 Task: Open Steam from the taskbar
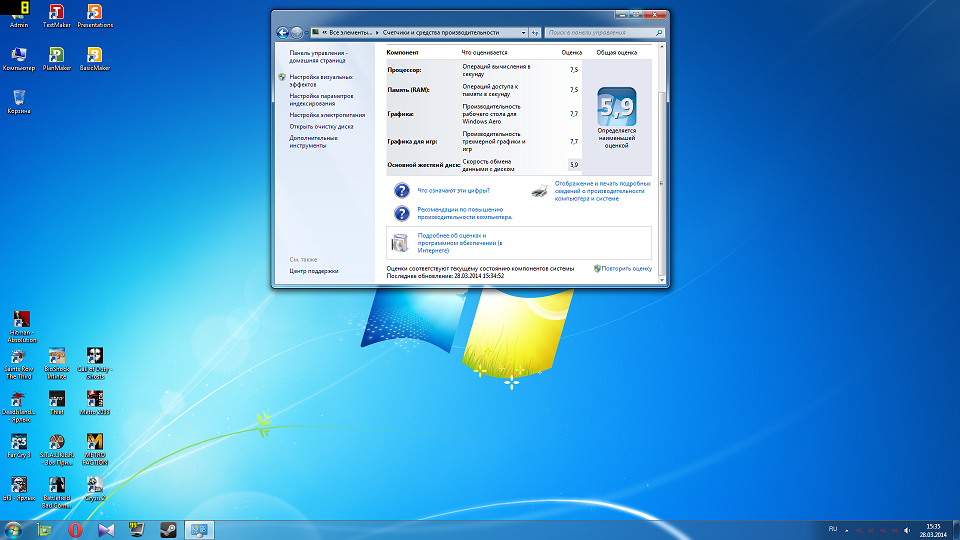168,530
